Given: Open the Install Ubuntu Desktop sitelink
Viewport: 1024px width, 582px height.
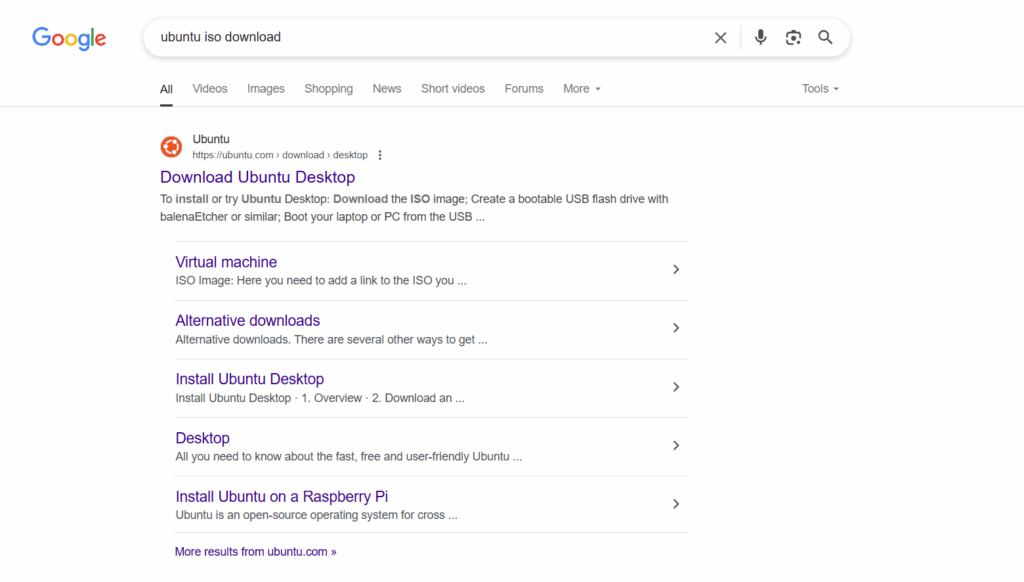Looking at the screenshot, I should coord(249,379).
